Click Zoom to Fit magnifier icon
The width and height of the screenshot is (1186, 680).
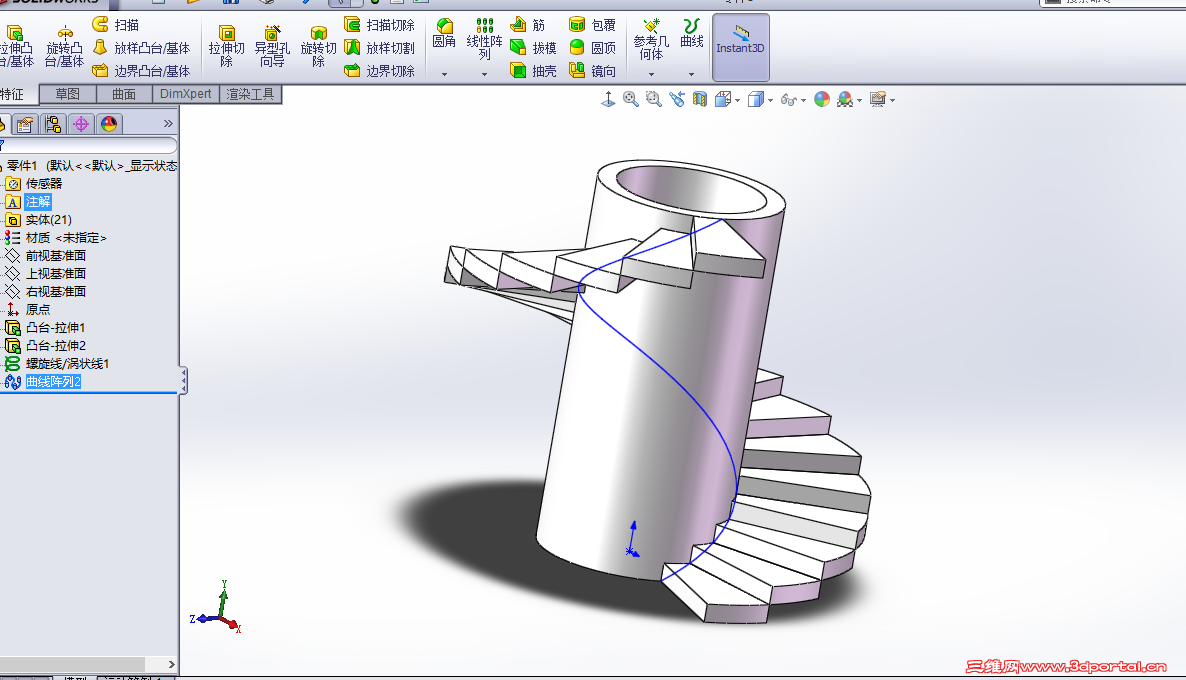631,99
